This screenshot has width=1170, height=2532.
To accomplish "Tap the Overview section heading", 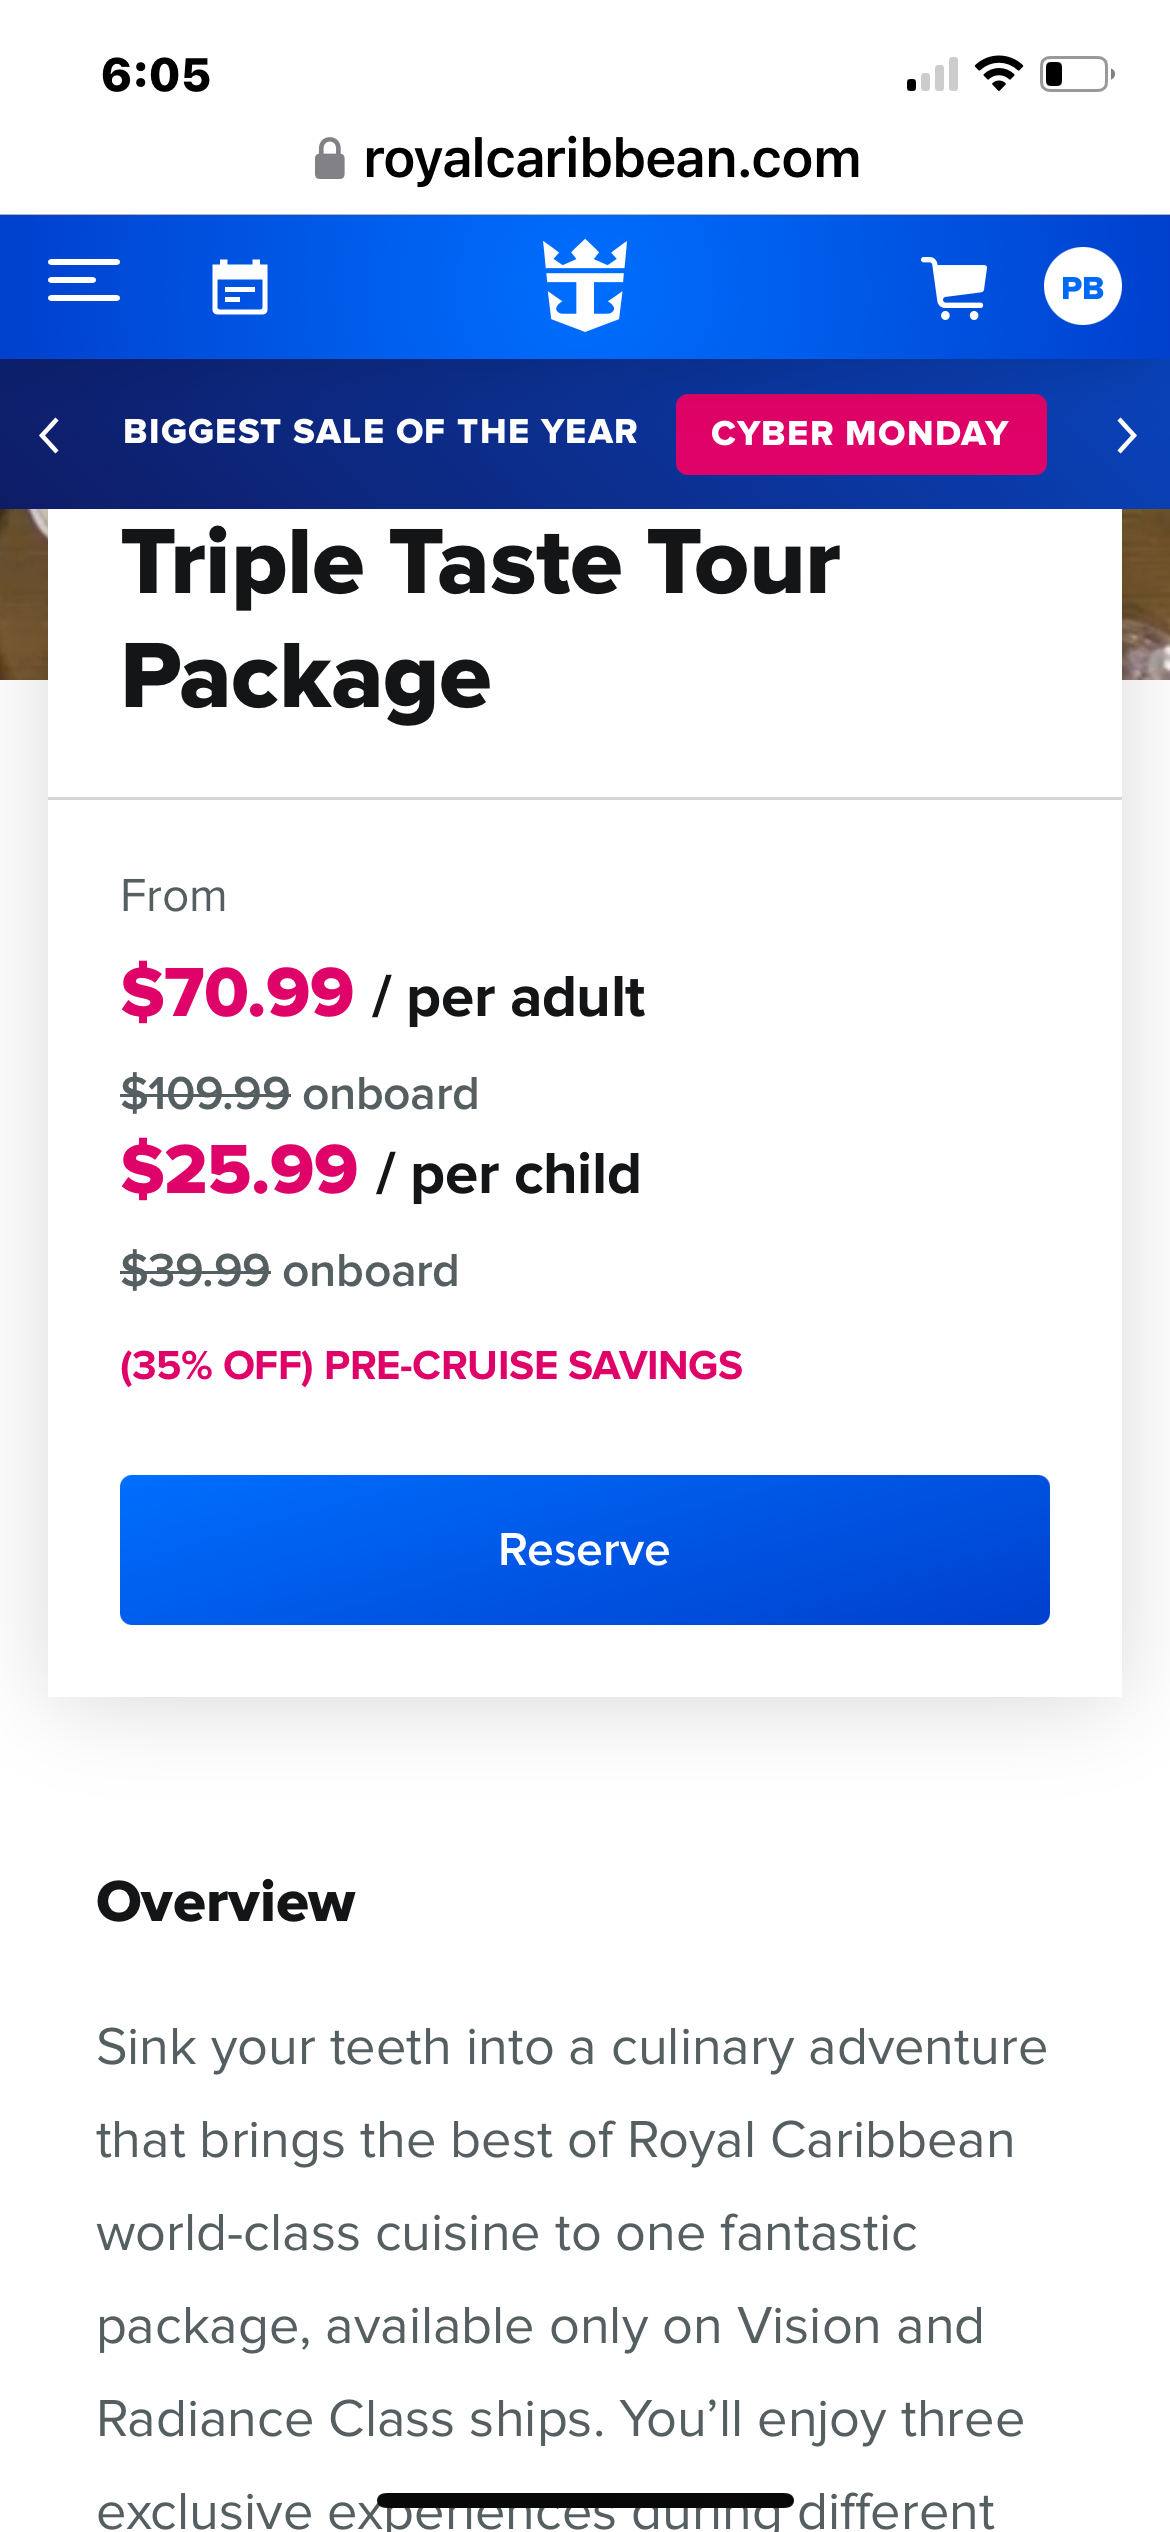I will pos(224,1902).
